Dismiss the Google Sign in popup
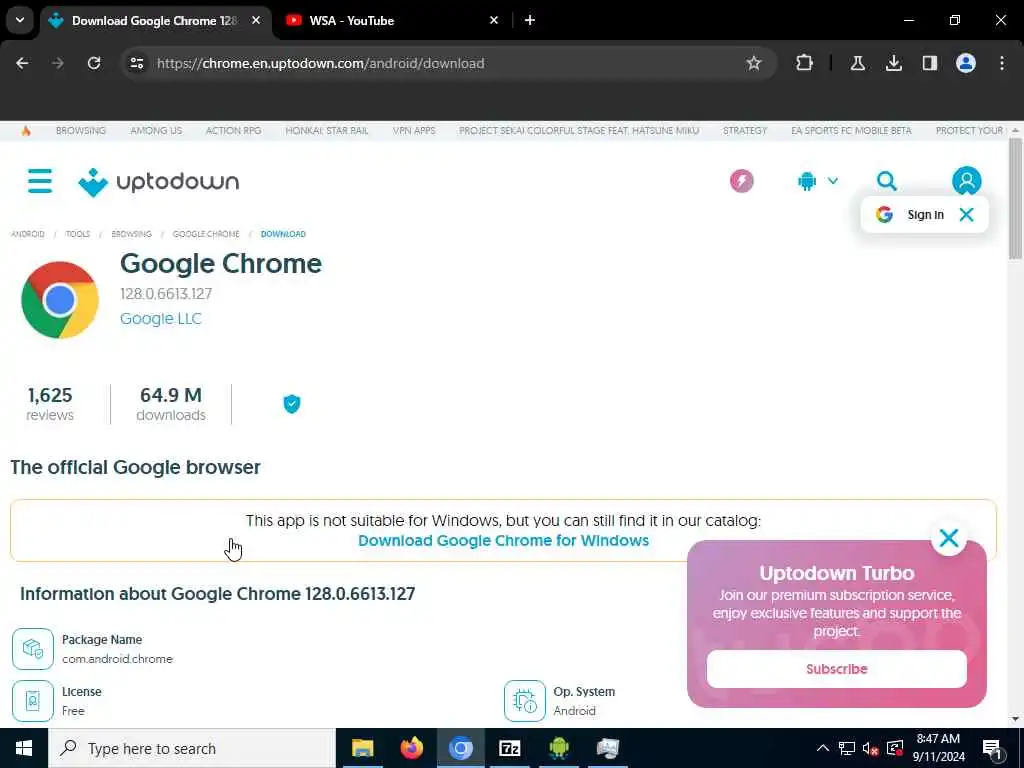This screenshot has height=768, width=1024. tap(966, 214)
